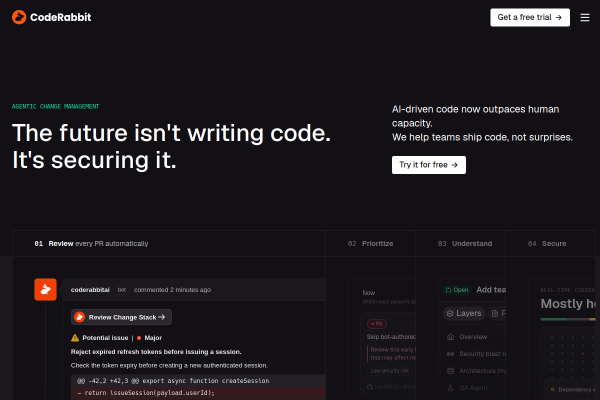Select the 01 Review tab
The height and width of the screenshot is (400, 600).
point(169,244)
